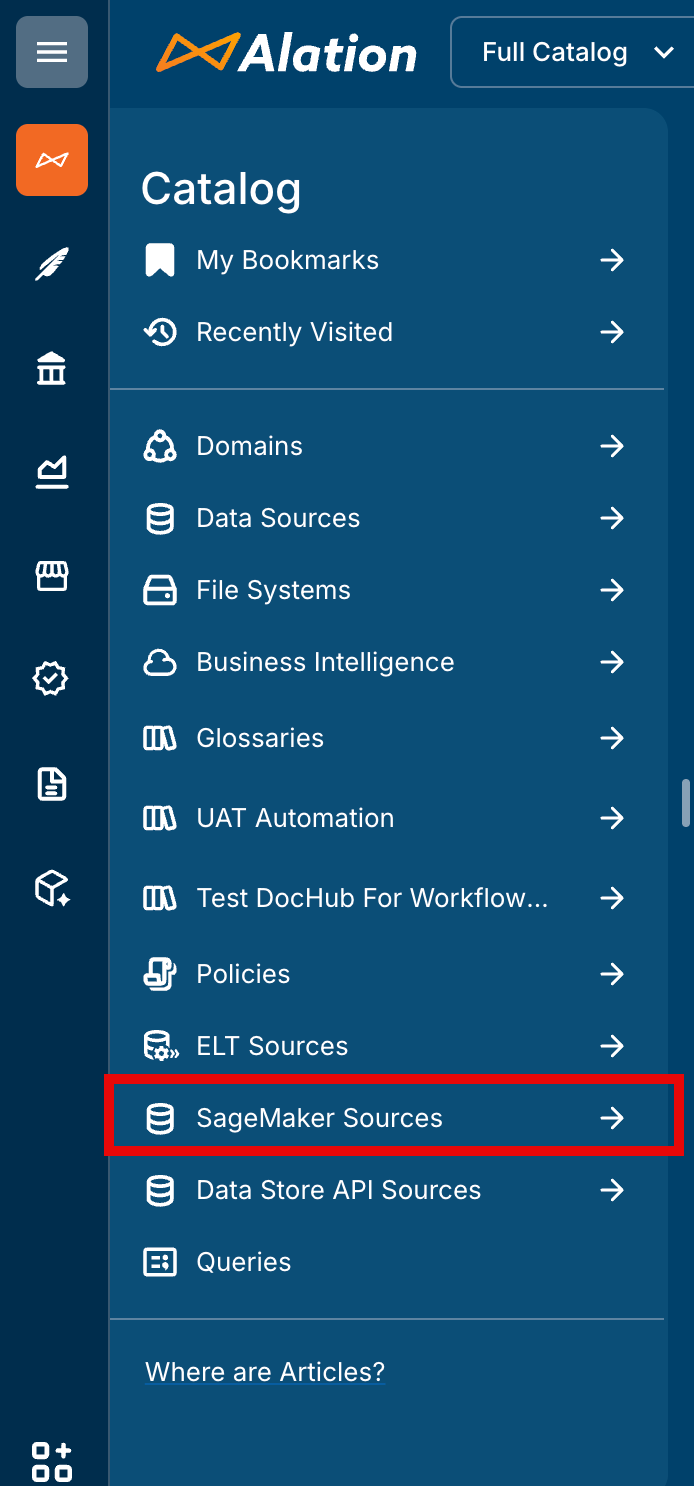The image size is (694, 1486).
Task: Click the Queries link
Action: pyautogui.click(x=243, y=1262)
